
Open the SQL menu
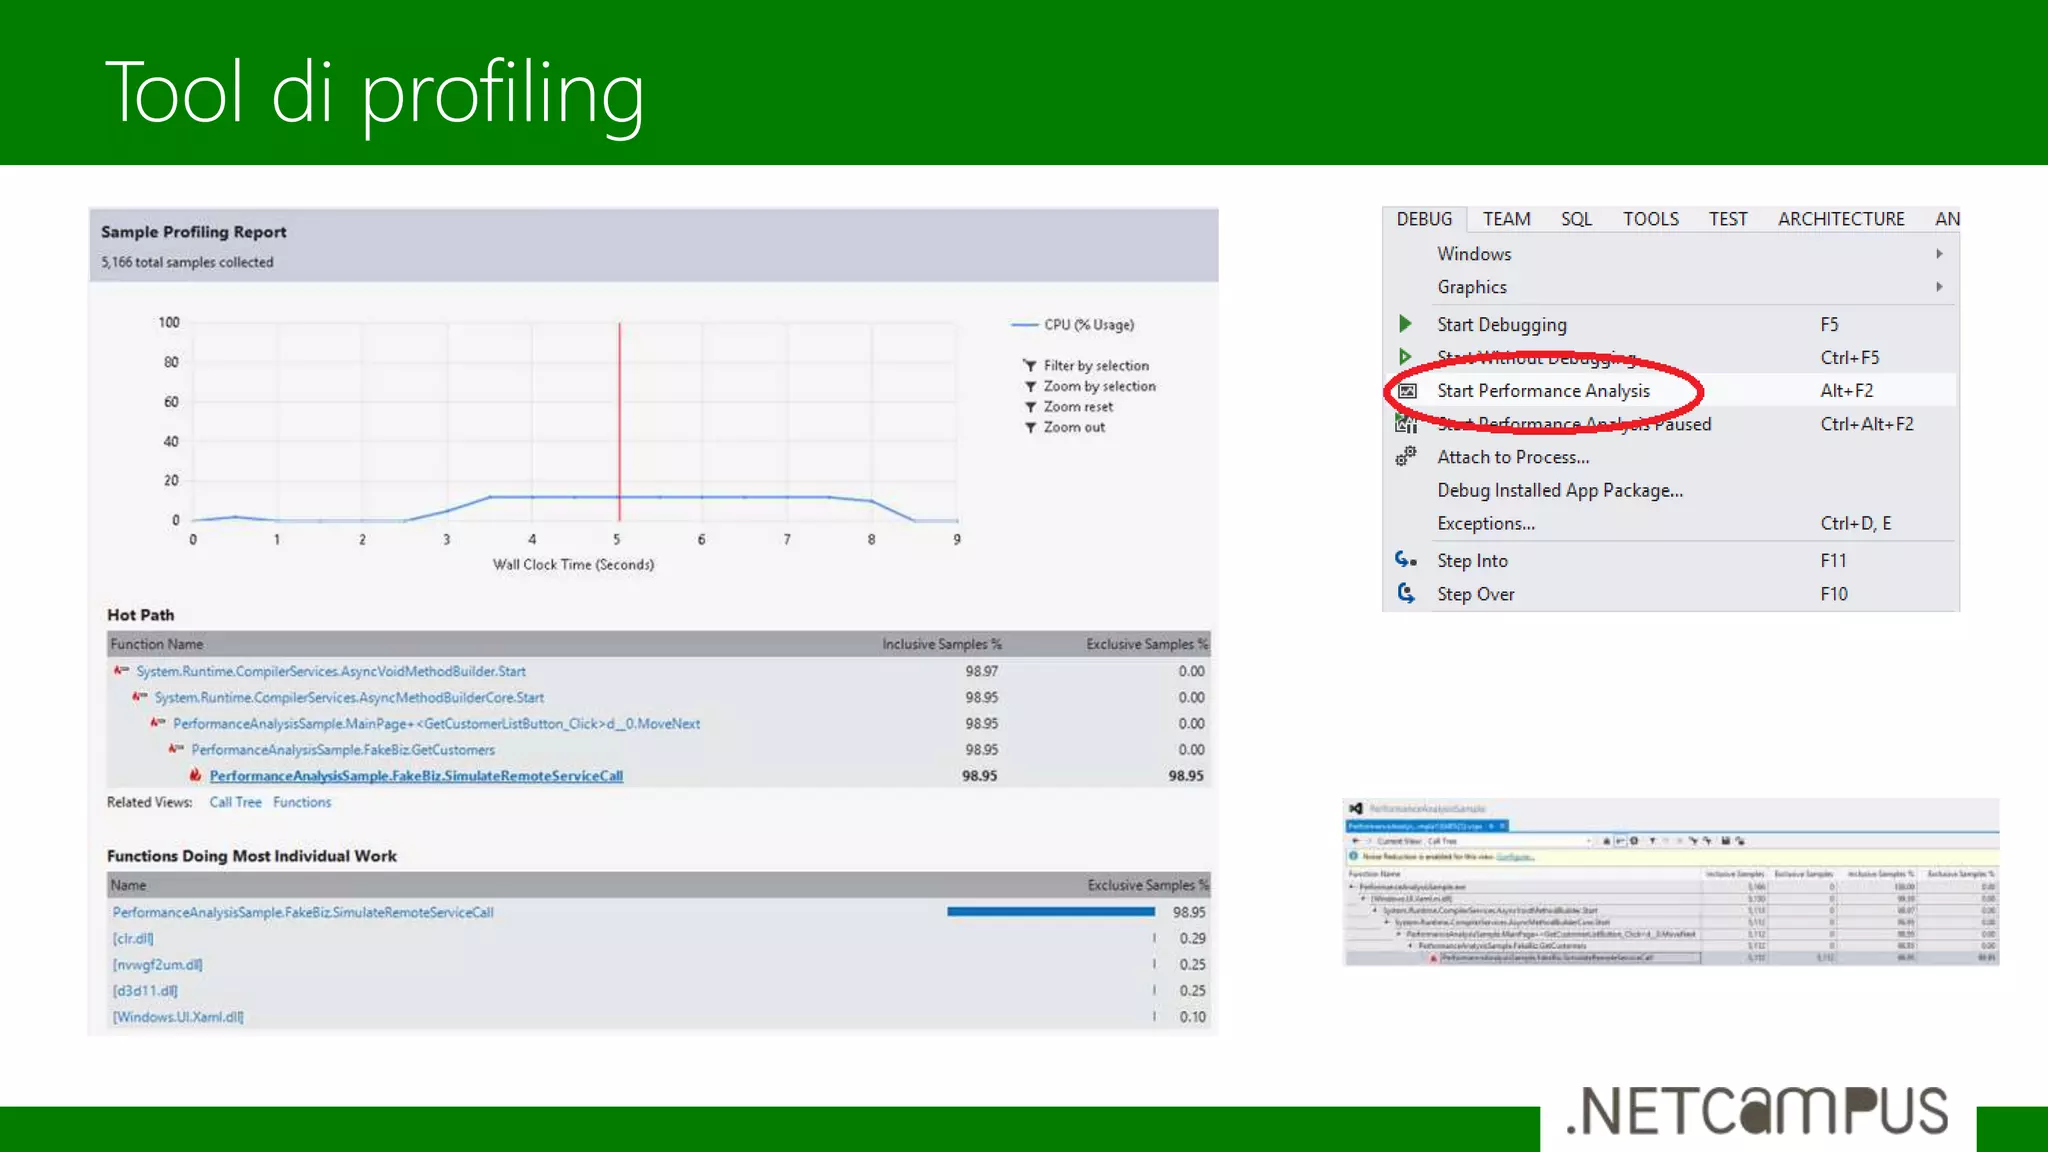pyautogui.click(x=1576, y=219)
